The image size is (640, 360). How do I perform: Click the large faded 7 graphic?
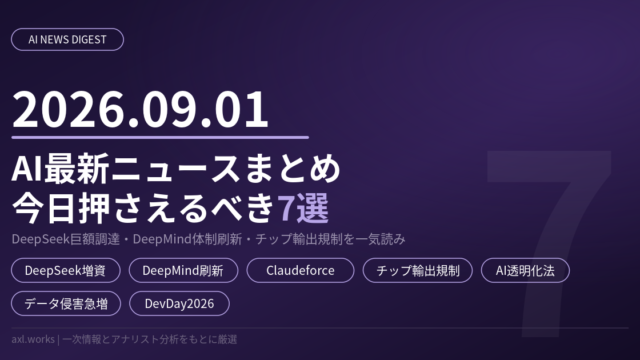[x=549, y=243]
